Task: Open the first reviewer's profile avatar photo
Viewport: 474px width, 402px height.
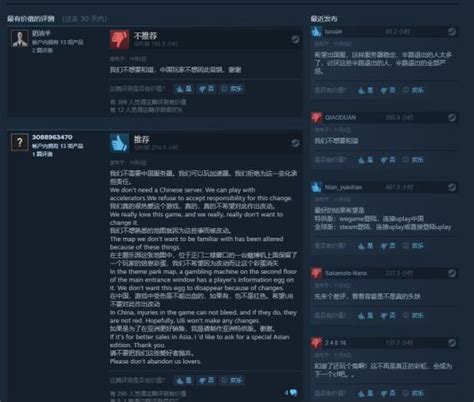Action: (20, 39)
